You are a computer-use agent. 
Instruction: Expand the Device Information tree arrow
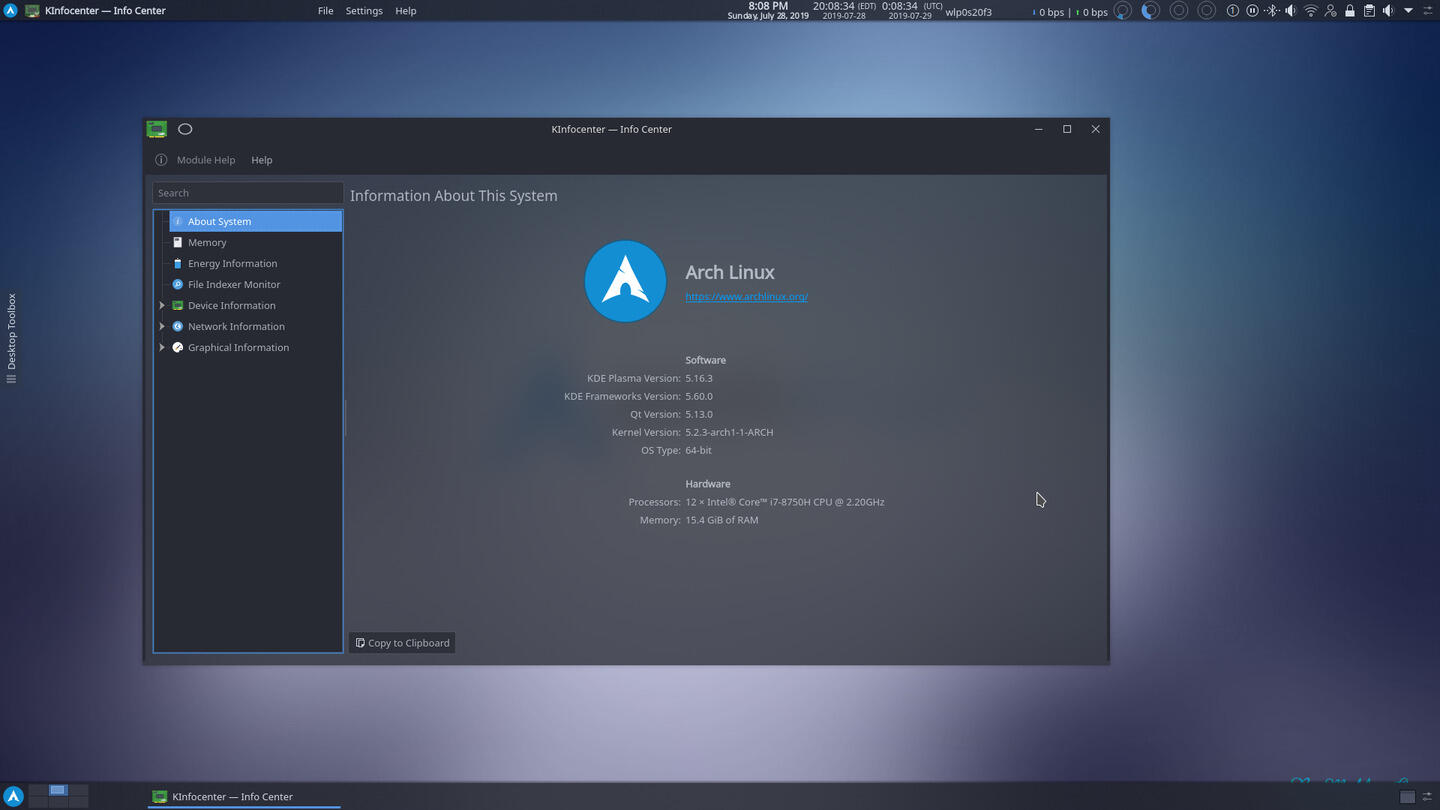162,305
